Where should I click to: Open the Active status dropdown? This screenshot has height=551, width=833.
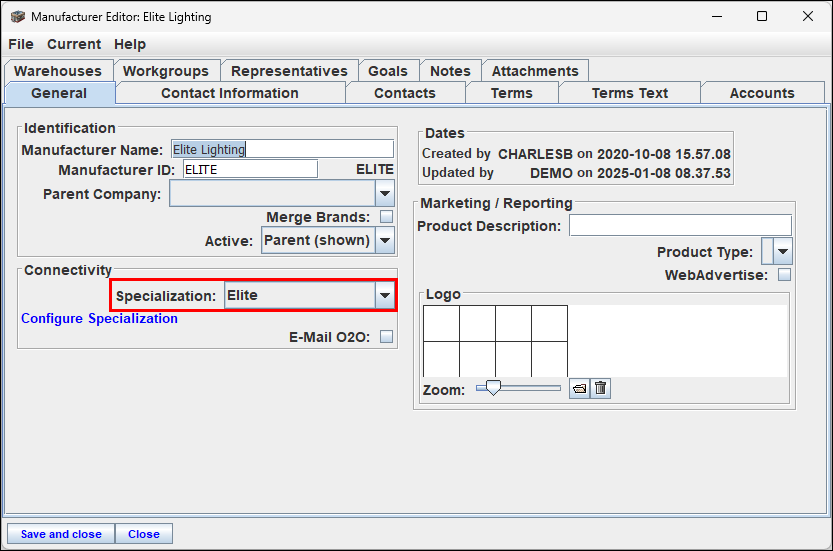(x=385, y=240)
